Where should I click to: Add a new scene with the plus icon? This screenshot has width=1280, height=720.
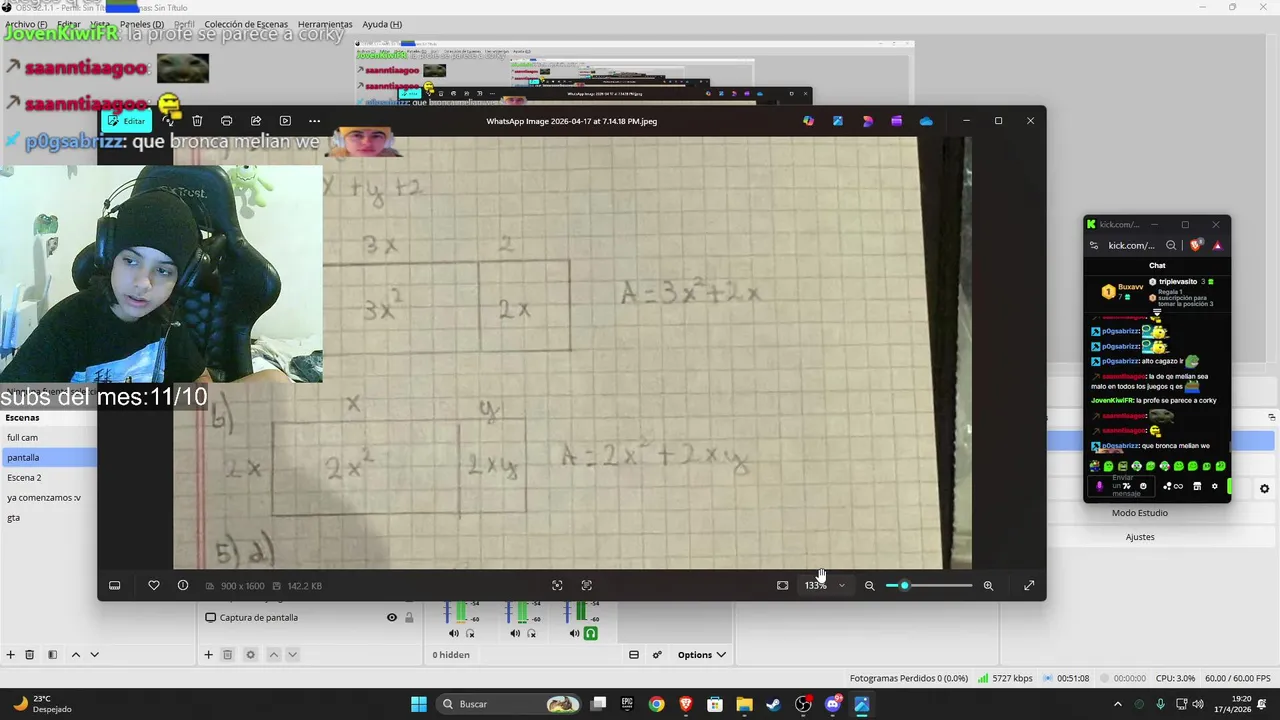coord(10,655)
